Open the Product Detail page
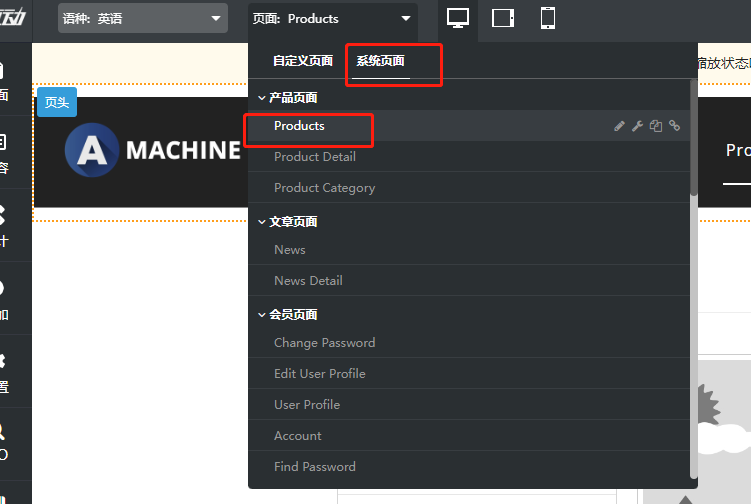Screen dimensions: 751x504 tap(315, 157)
